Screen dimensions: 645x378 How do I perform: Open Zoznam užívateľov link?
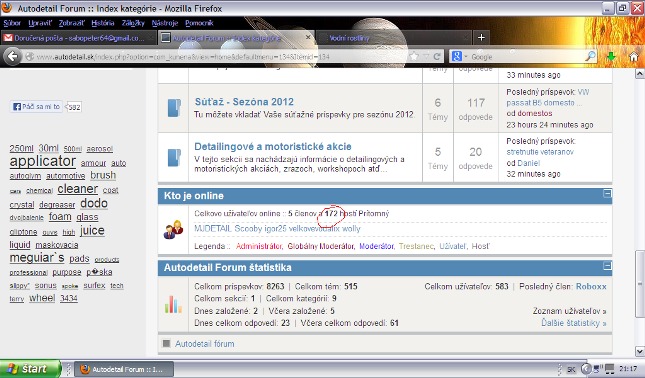click(x=569, y=311)
